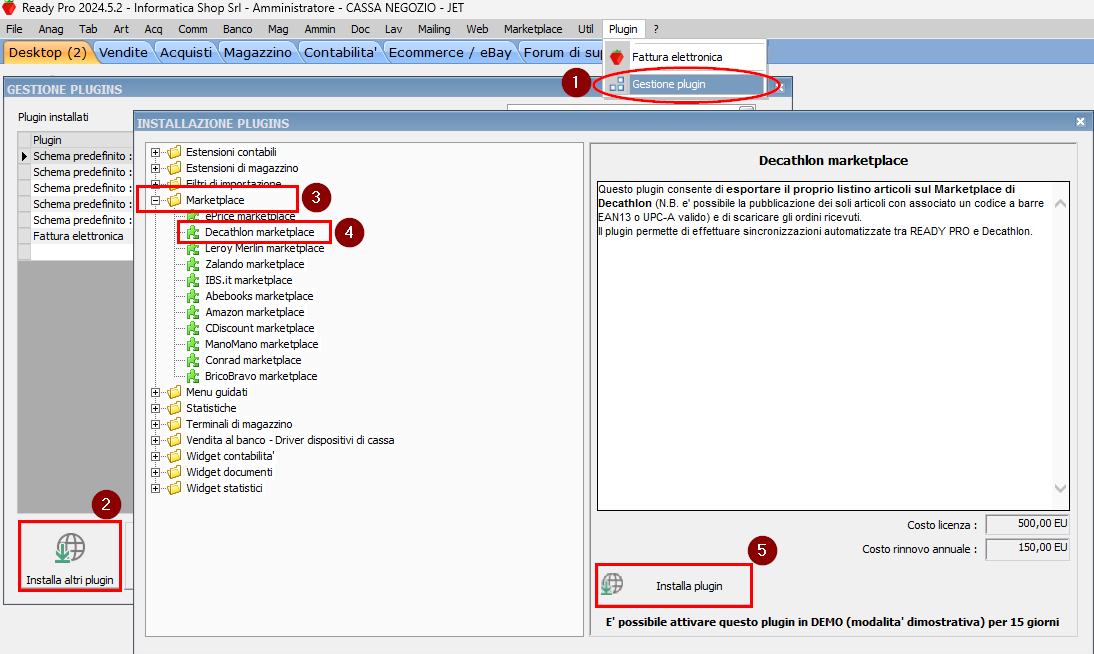
Task: Click the Widget statistici folder icon
Action: [x=174, y=489]
